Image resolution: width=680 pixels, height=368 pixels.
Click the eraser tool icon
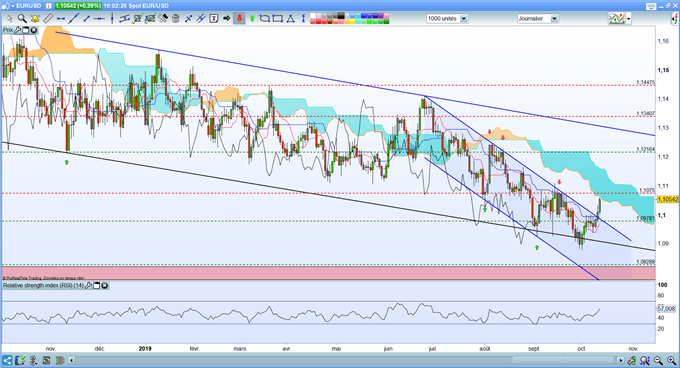[163, 19]
